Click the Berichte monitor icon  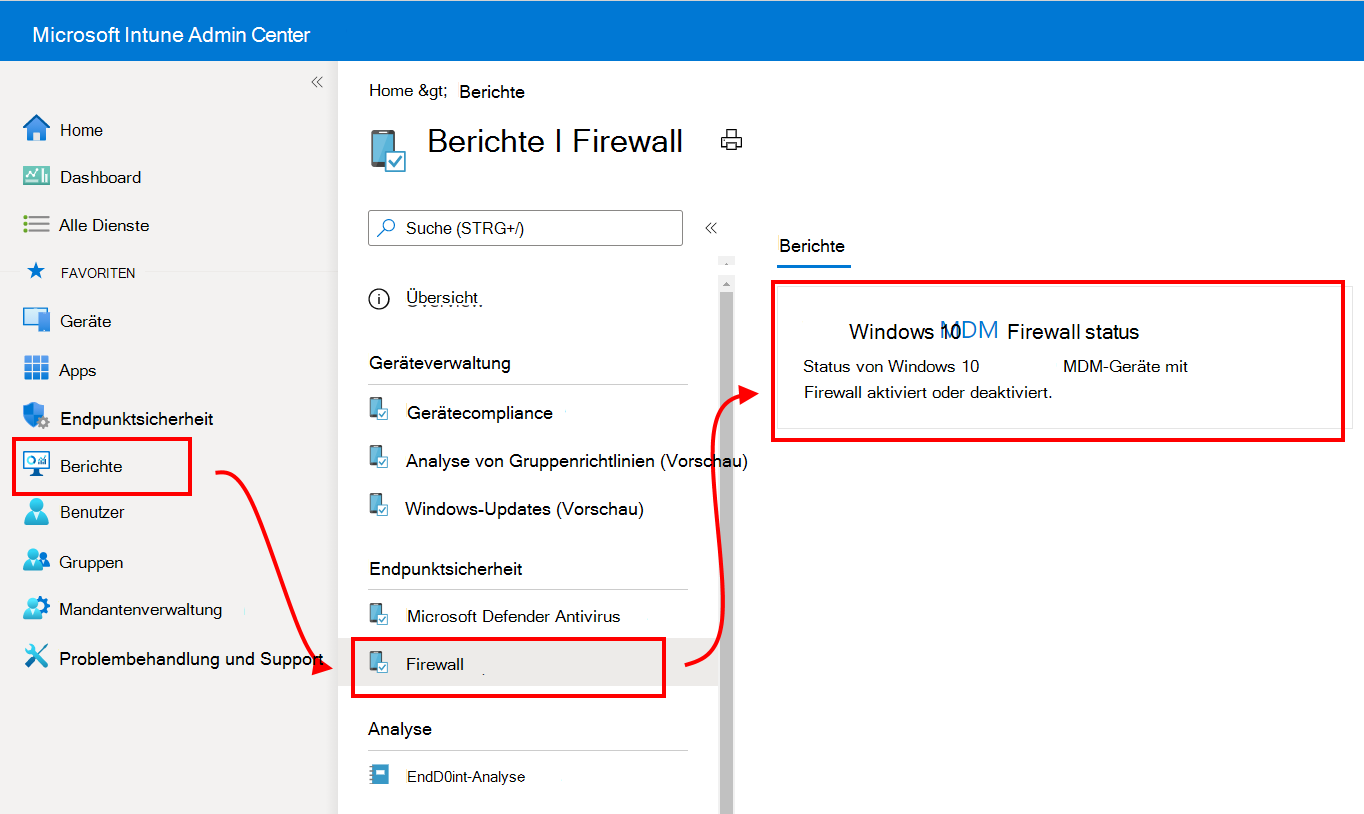36,464
